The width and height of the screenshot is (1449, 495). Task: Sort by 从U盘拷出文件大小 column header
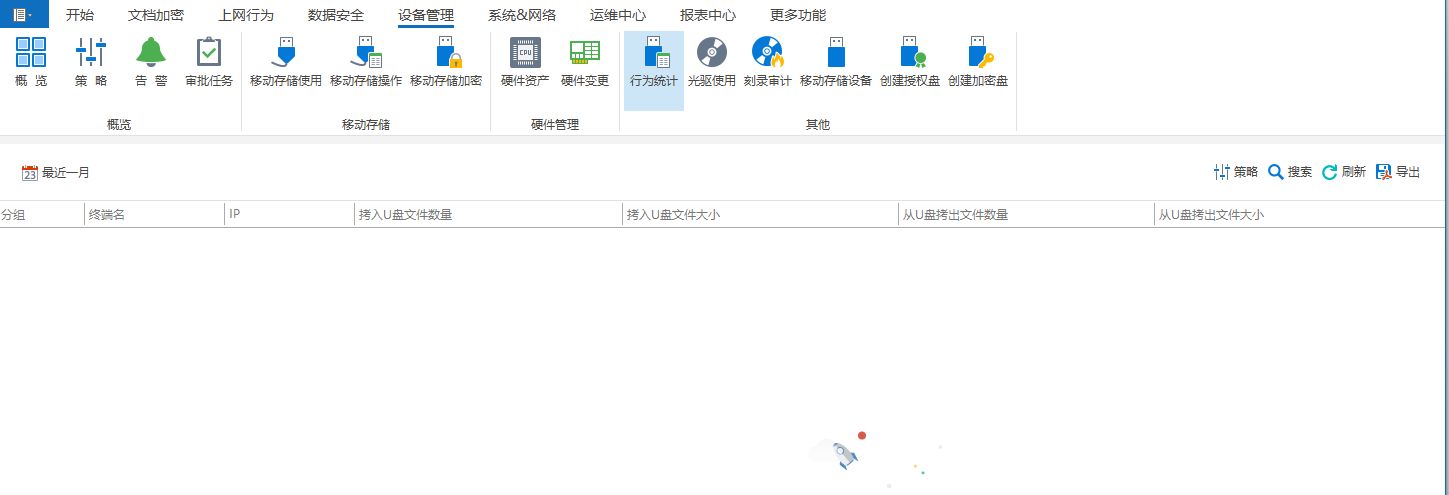pyautogui.click(x=1301, y=214)
